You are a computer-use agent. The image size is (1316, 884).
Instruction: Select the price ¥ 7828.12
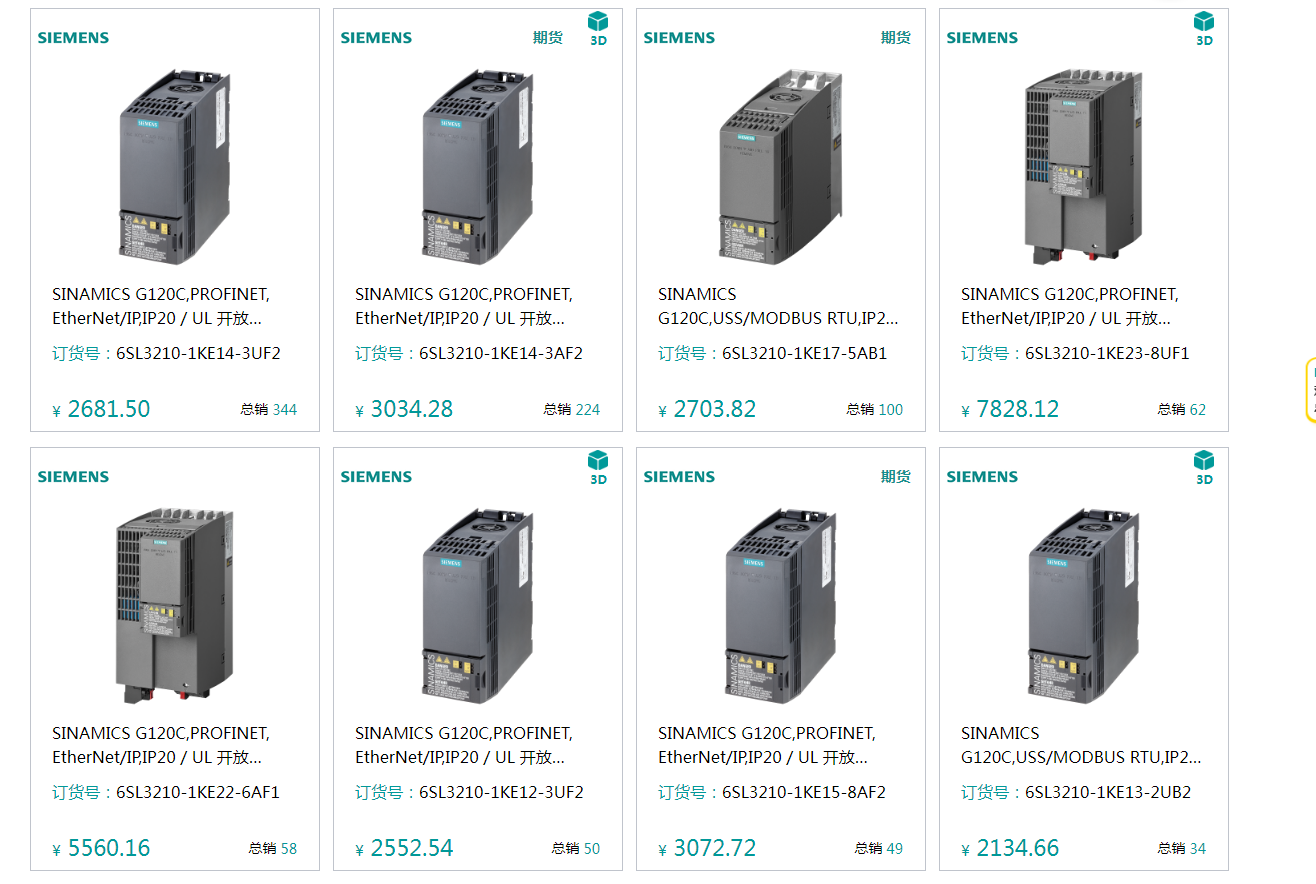click(x=1010, y=409)
